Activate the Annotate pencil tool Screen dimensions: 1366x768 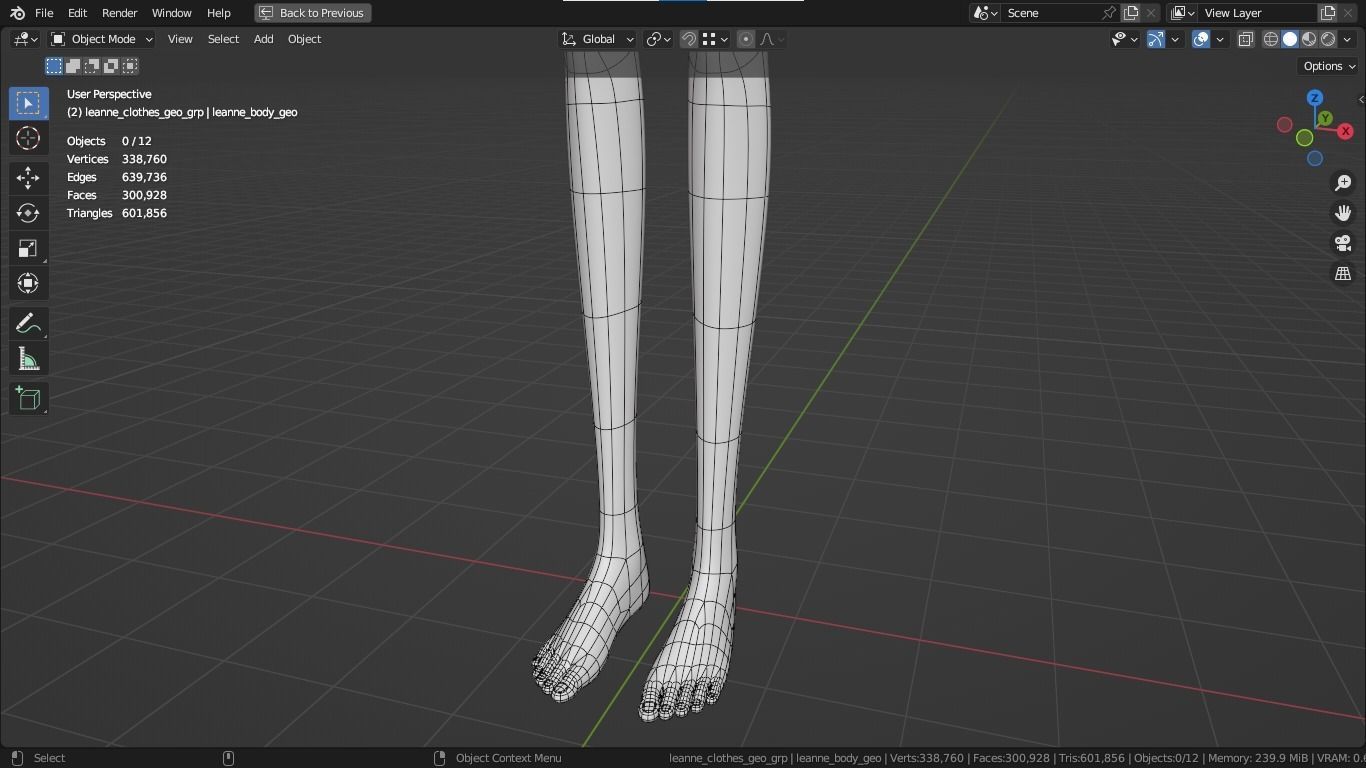[28, 323]
